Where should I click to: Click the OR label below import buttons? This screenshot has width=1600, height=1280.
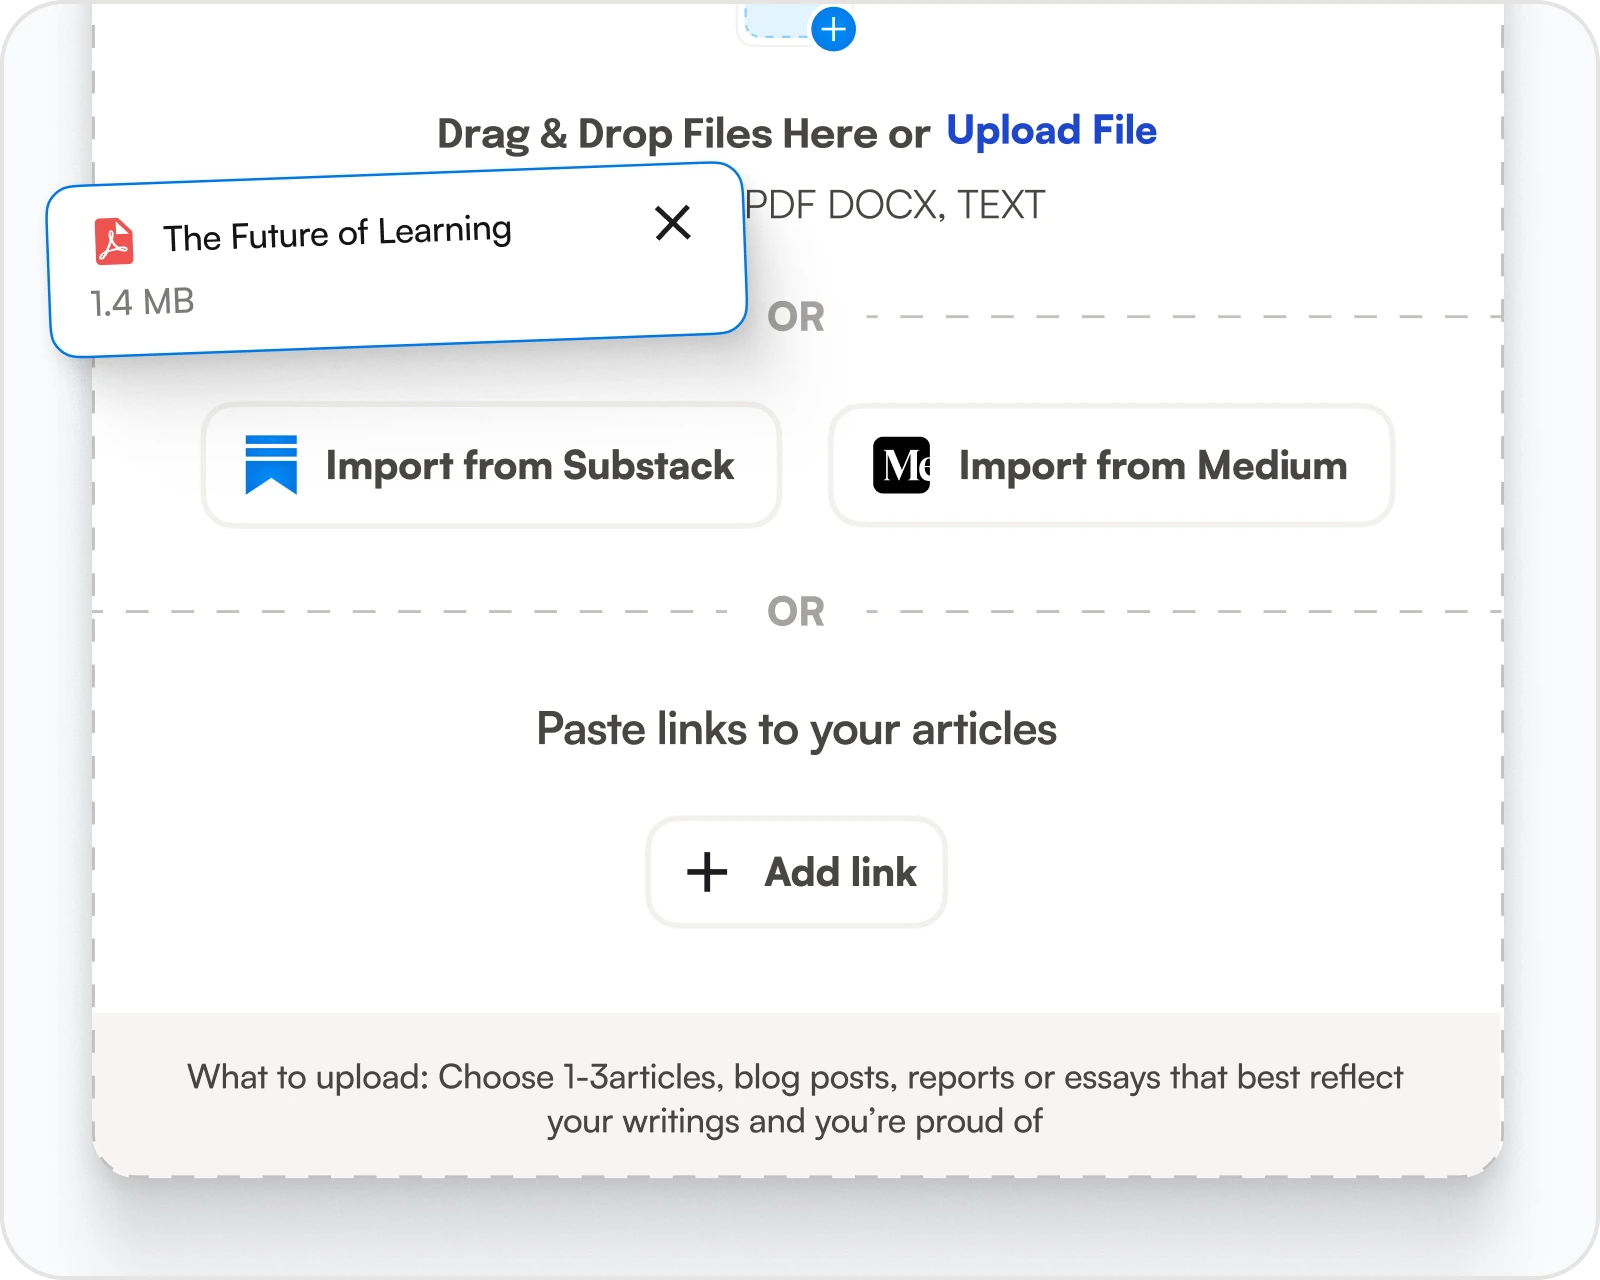(796, 612)
